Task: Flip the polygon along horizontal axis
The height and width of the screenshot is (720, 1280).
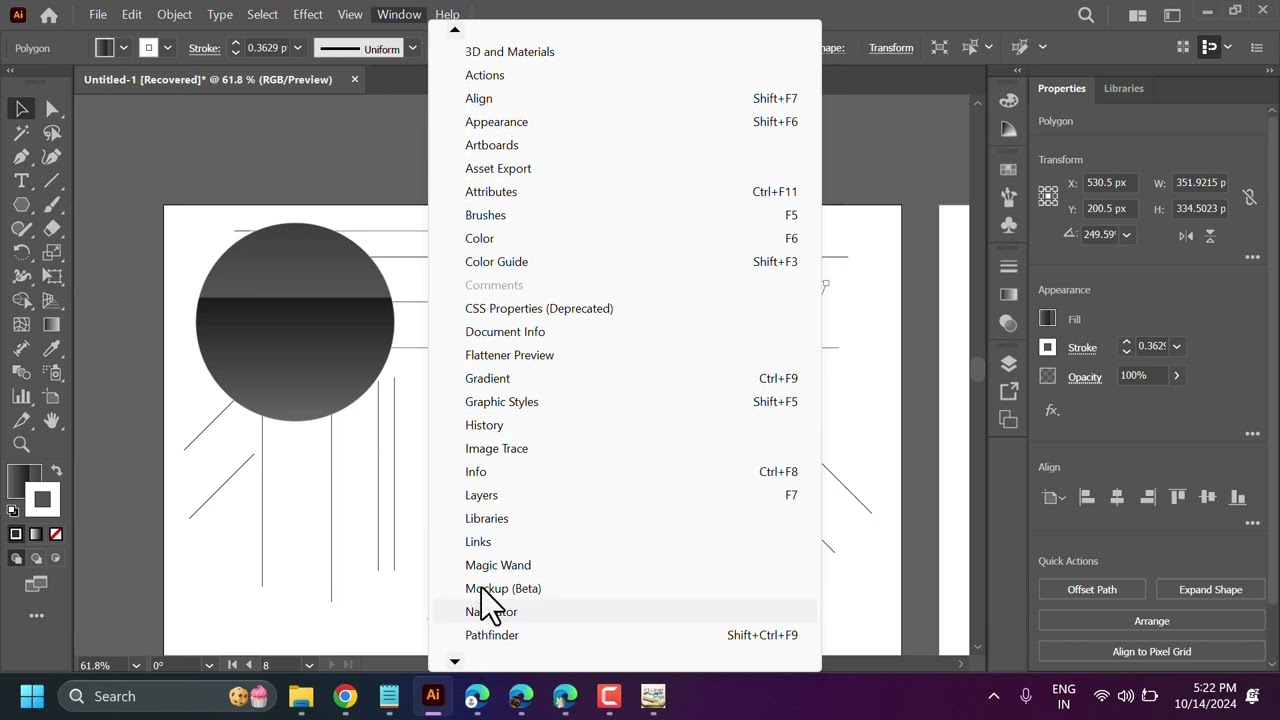Action: coord(1186,236)
